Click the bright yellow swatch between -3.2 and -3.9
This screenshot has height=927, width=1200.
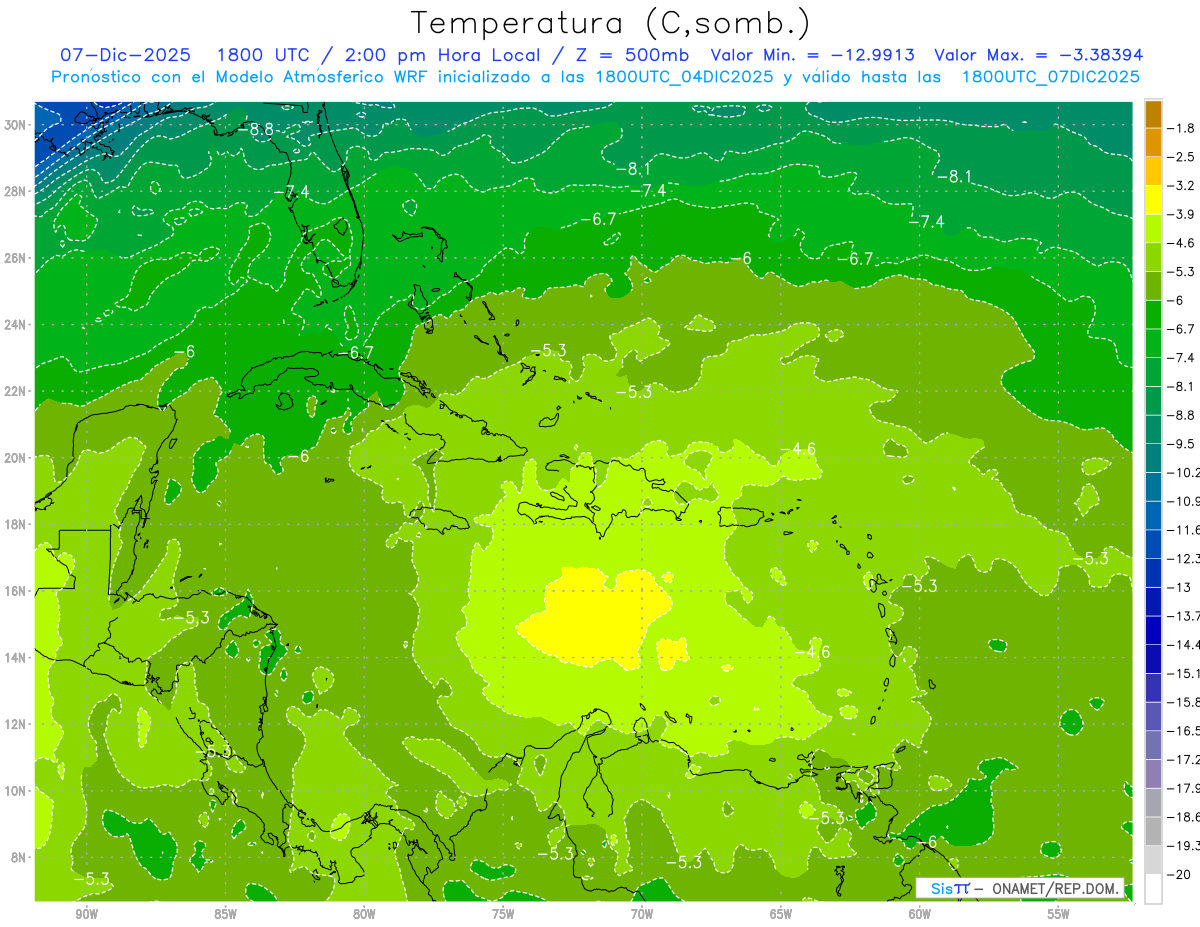tap(1153, 200)
